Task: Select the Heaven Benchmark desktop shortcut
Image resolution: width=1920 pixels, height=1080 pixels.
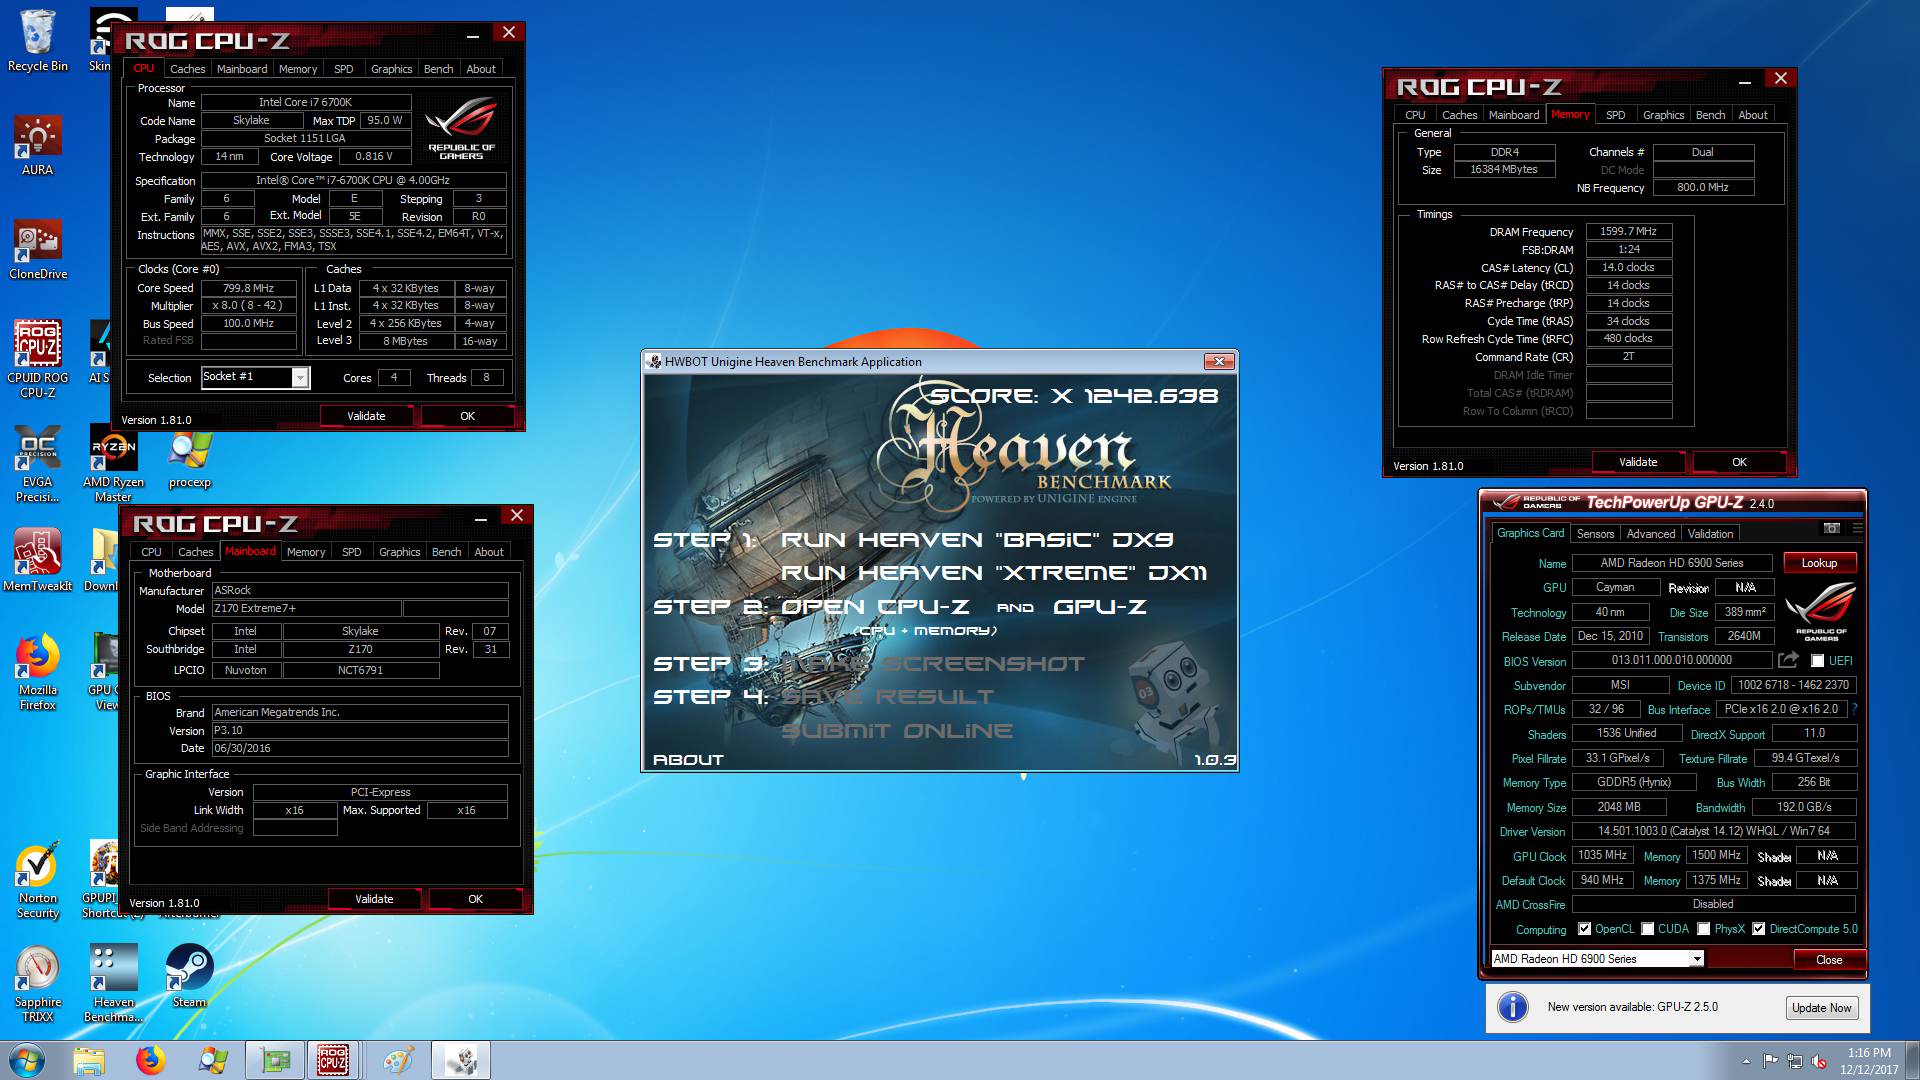Action: (113, 984)
